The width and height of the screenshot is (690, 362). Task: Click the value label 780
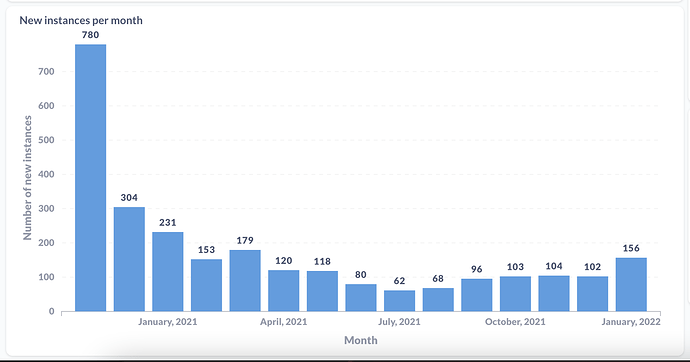click(91, 35)
